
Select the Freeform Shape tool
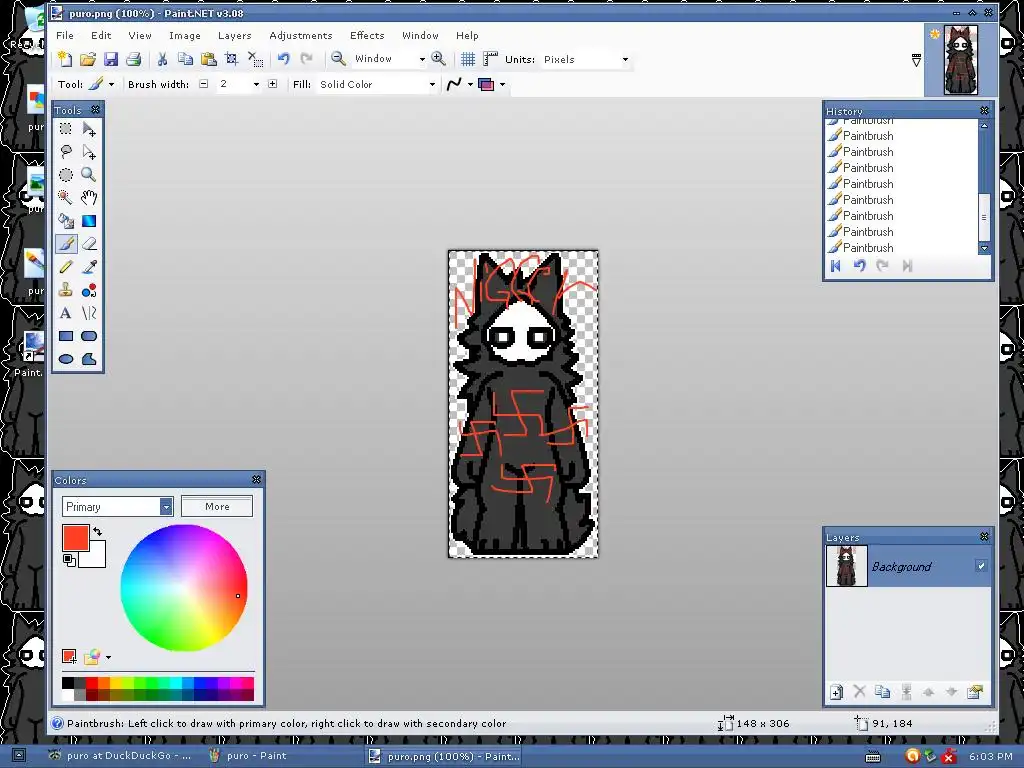(x=89, y=359)
